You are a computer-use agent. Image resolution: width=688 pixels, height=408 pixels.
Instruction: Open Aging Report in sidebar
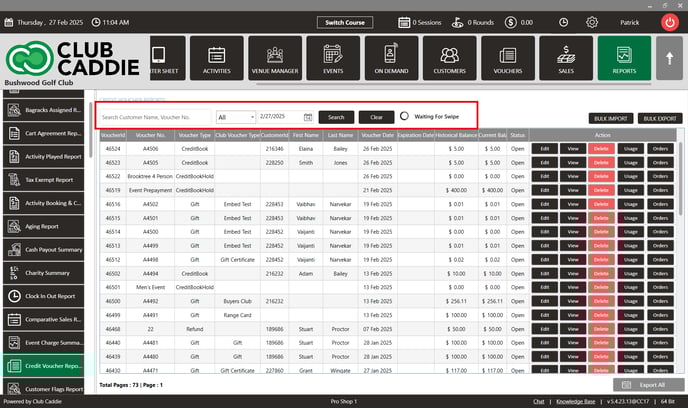click(x=43, y=226)
